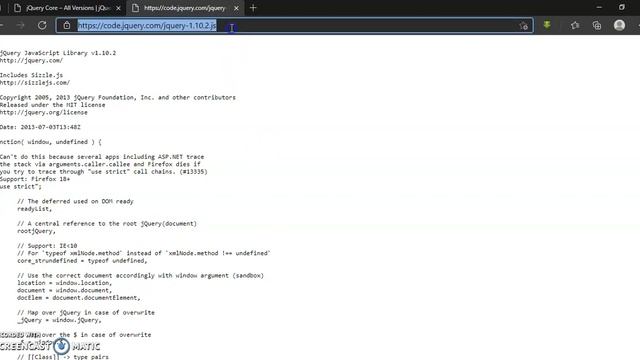The width and height of the screenshot is (640, 360).
Task: Click the 'Support: Firefox 18+' line
Action: (35, 179)
